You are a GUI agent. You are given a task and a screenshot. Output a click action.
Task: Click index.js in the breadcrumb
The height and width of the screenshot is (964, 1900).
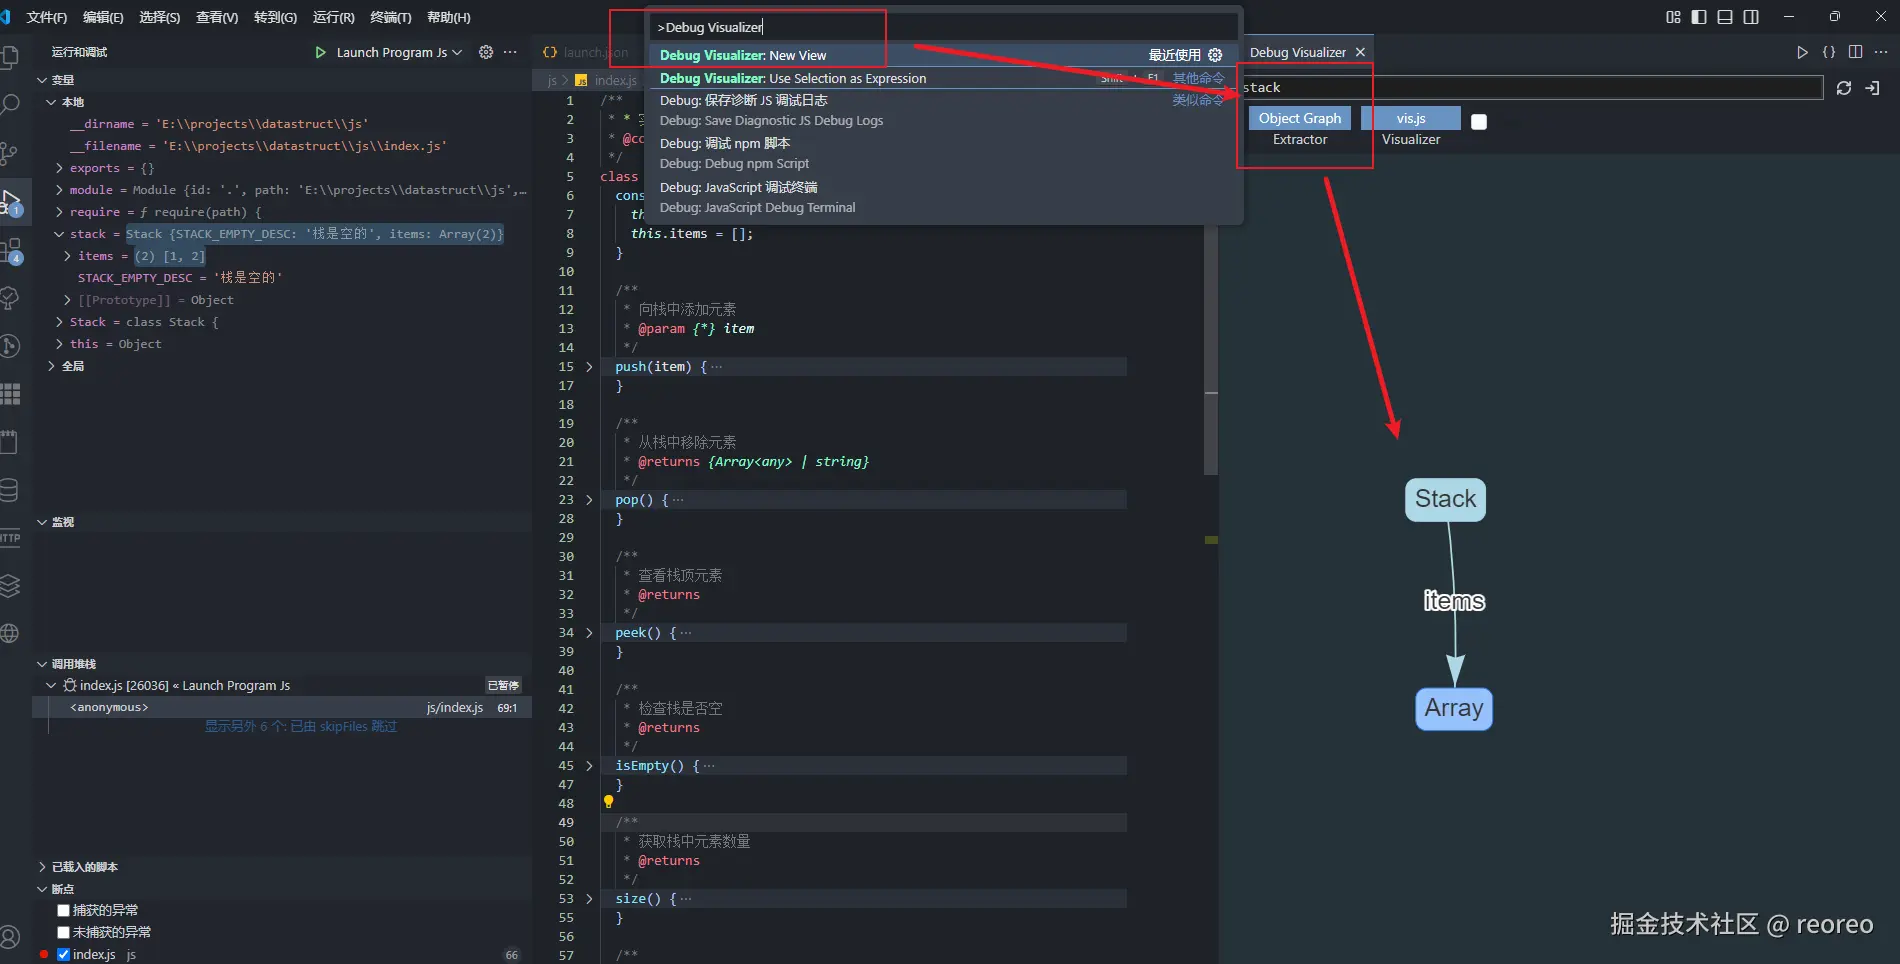[x=615, y=80]
